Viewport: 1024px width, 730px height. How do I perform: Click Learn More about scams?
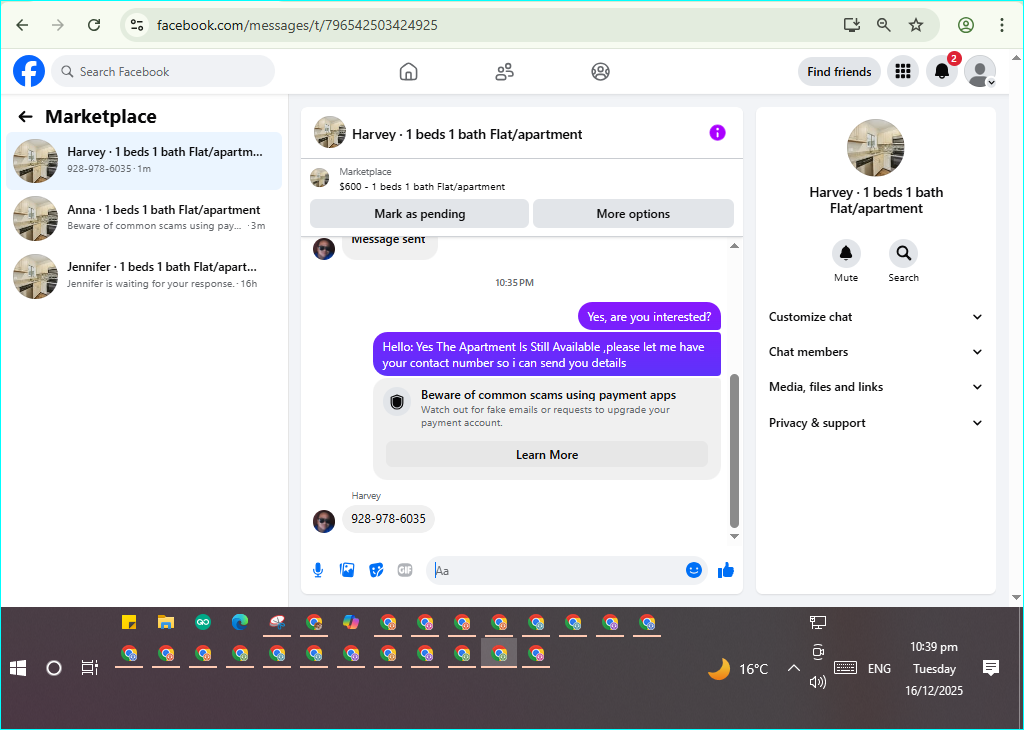(x=547, y=454)
